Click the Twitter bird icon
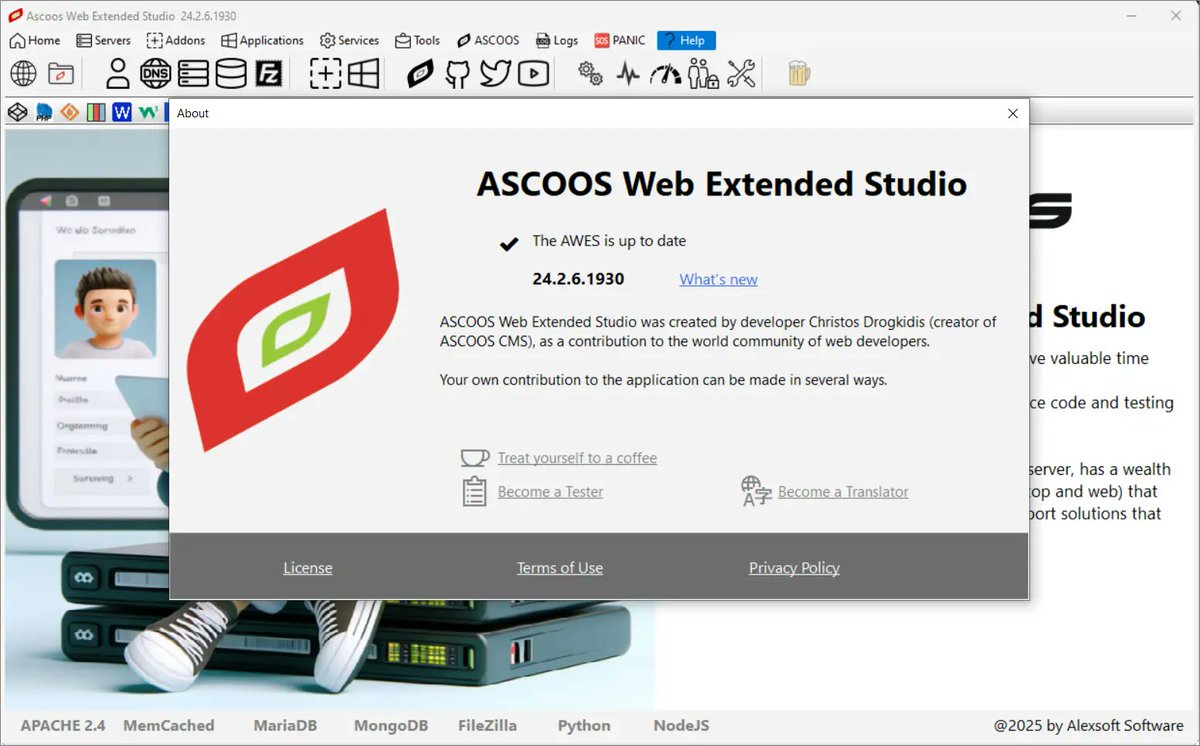The width and height of the screenshot is (1200, 746). (495, 73)
